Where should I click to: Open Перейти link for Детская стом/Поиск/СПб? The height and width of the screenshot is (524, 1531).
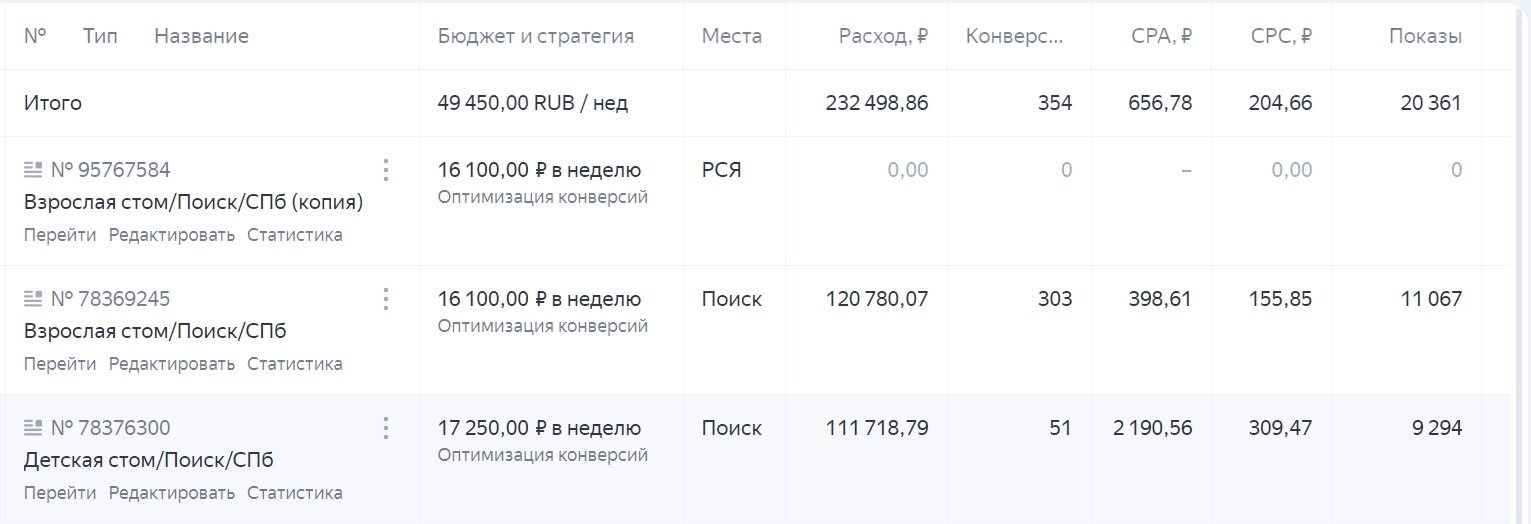coord(60,493)
